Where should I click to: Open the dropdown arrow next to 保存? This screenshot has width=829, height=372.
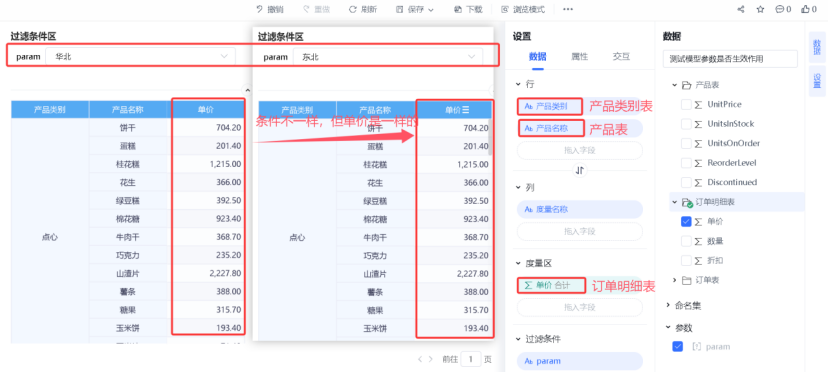click(x=430, y=10)
